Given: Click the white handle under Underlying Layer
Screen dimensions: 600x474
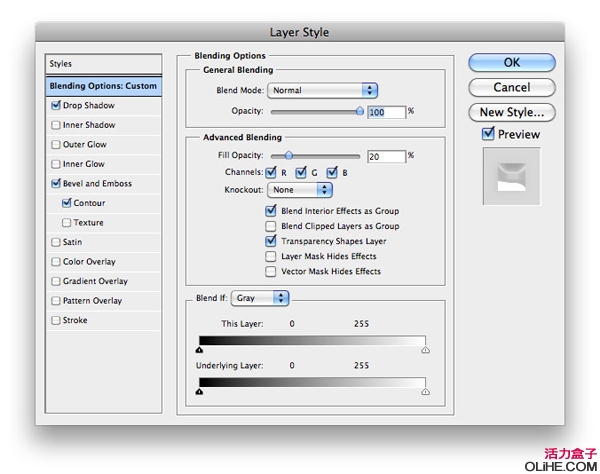Looking at the screenshot, I should [426, 392].
